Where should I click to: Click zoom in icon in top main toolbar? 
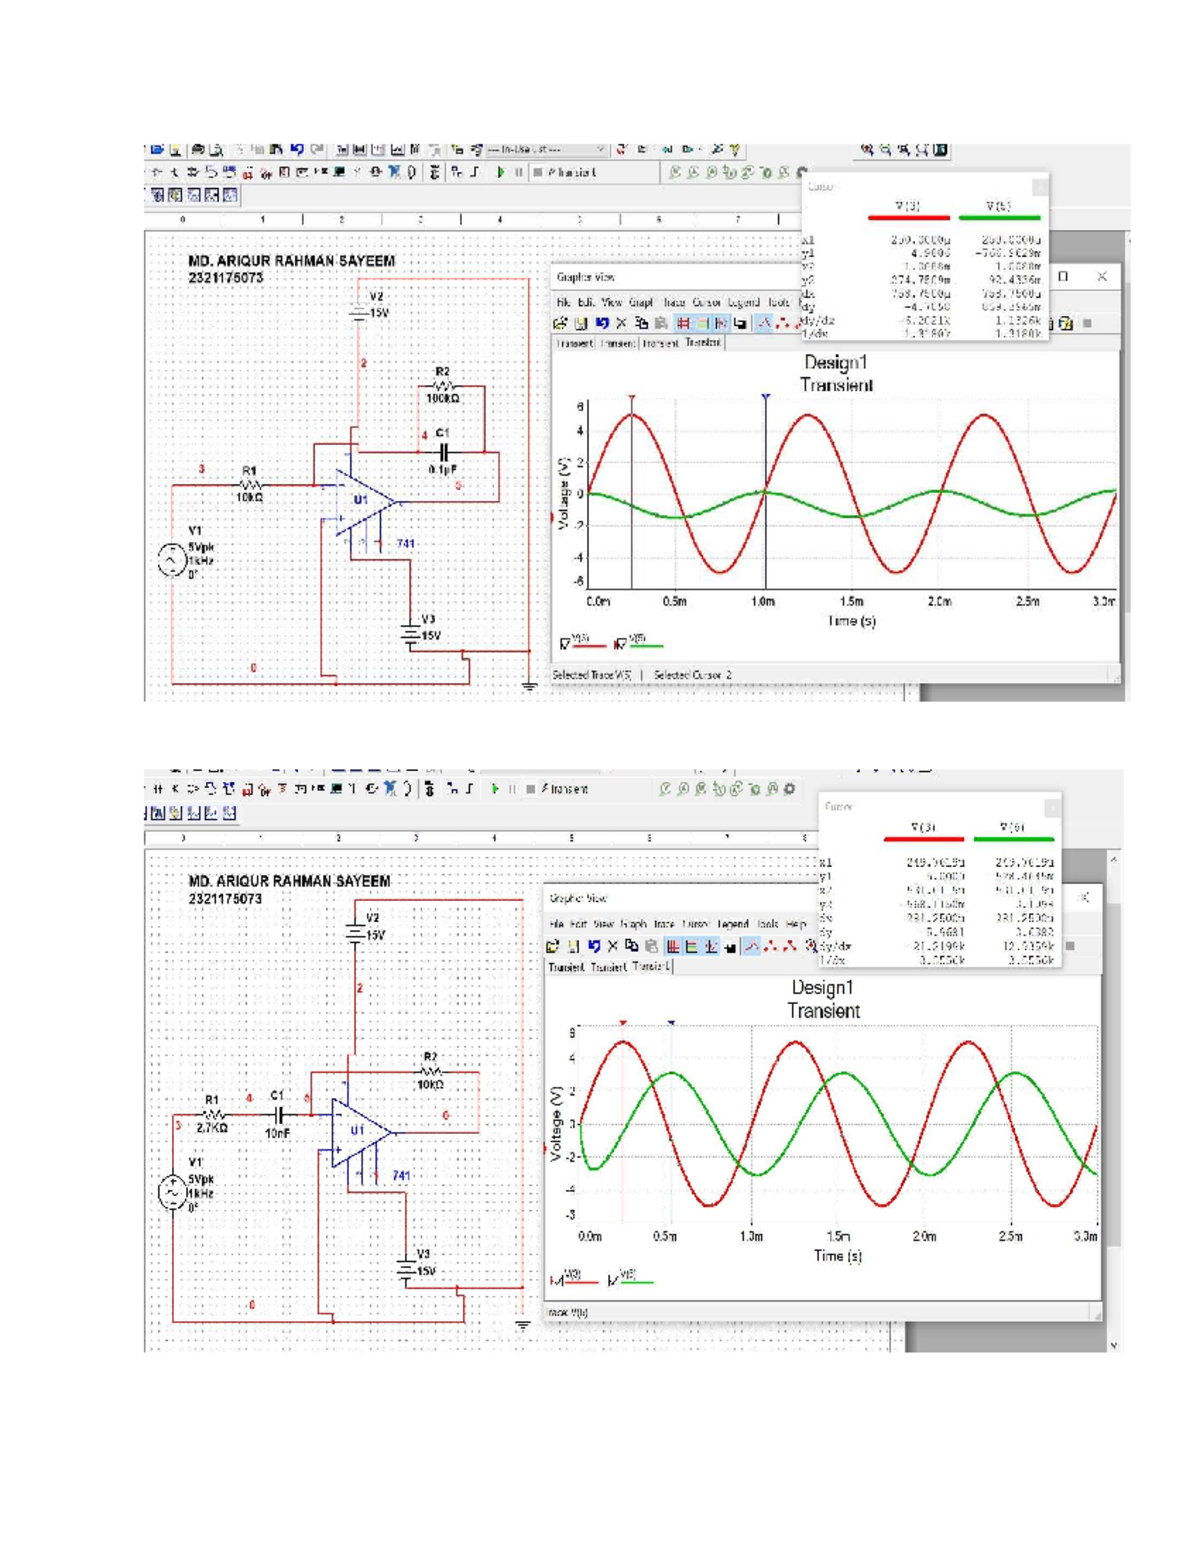tap(867, 150)
